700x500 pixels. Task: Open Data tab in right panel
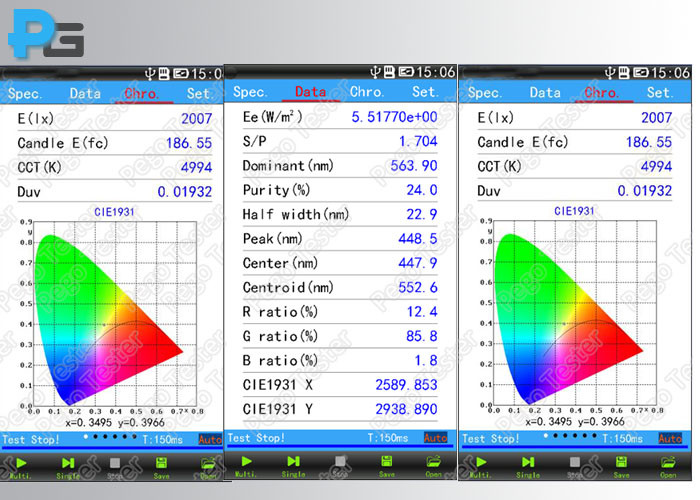(x=545, y=93)
